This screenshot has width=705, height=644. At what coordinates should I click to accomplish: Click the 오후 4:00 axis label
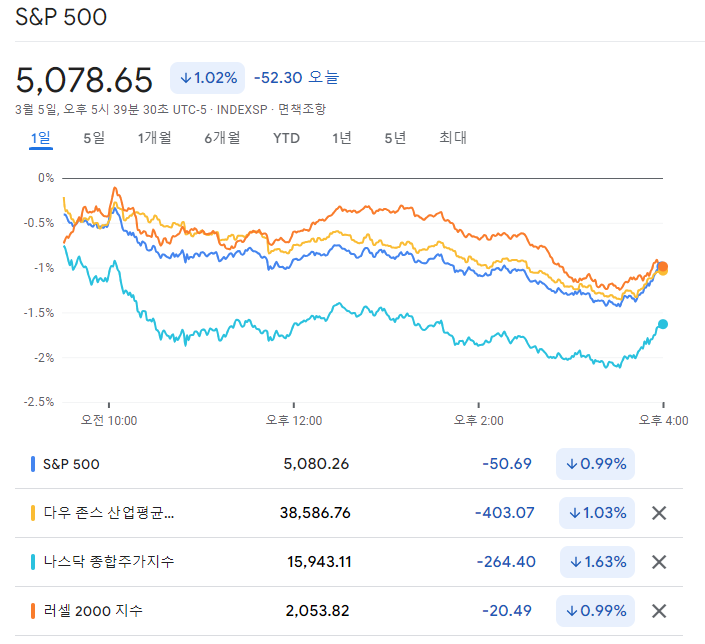(663, 420)
